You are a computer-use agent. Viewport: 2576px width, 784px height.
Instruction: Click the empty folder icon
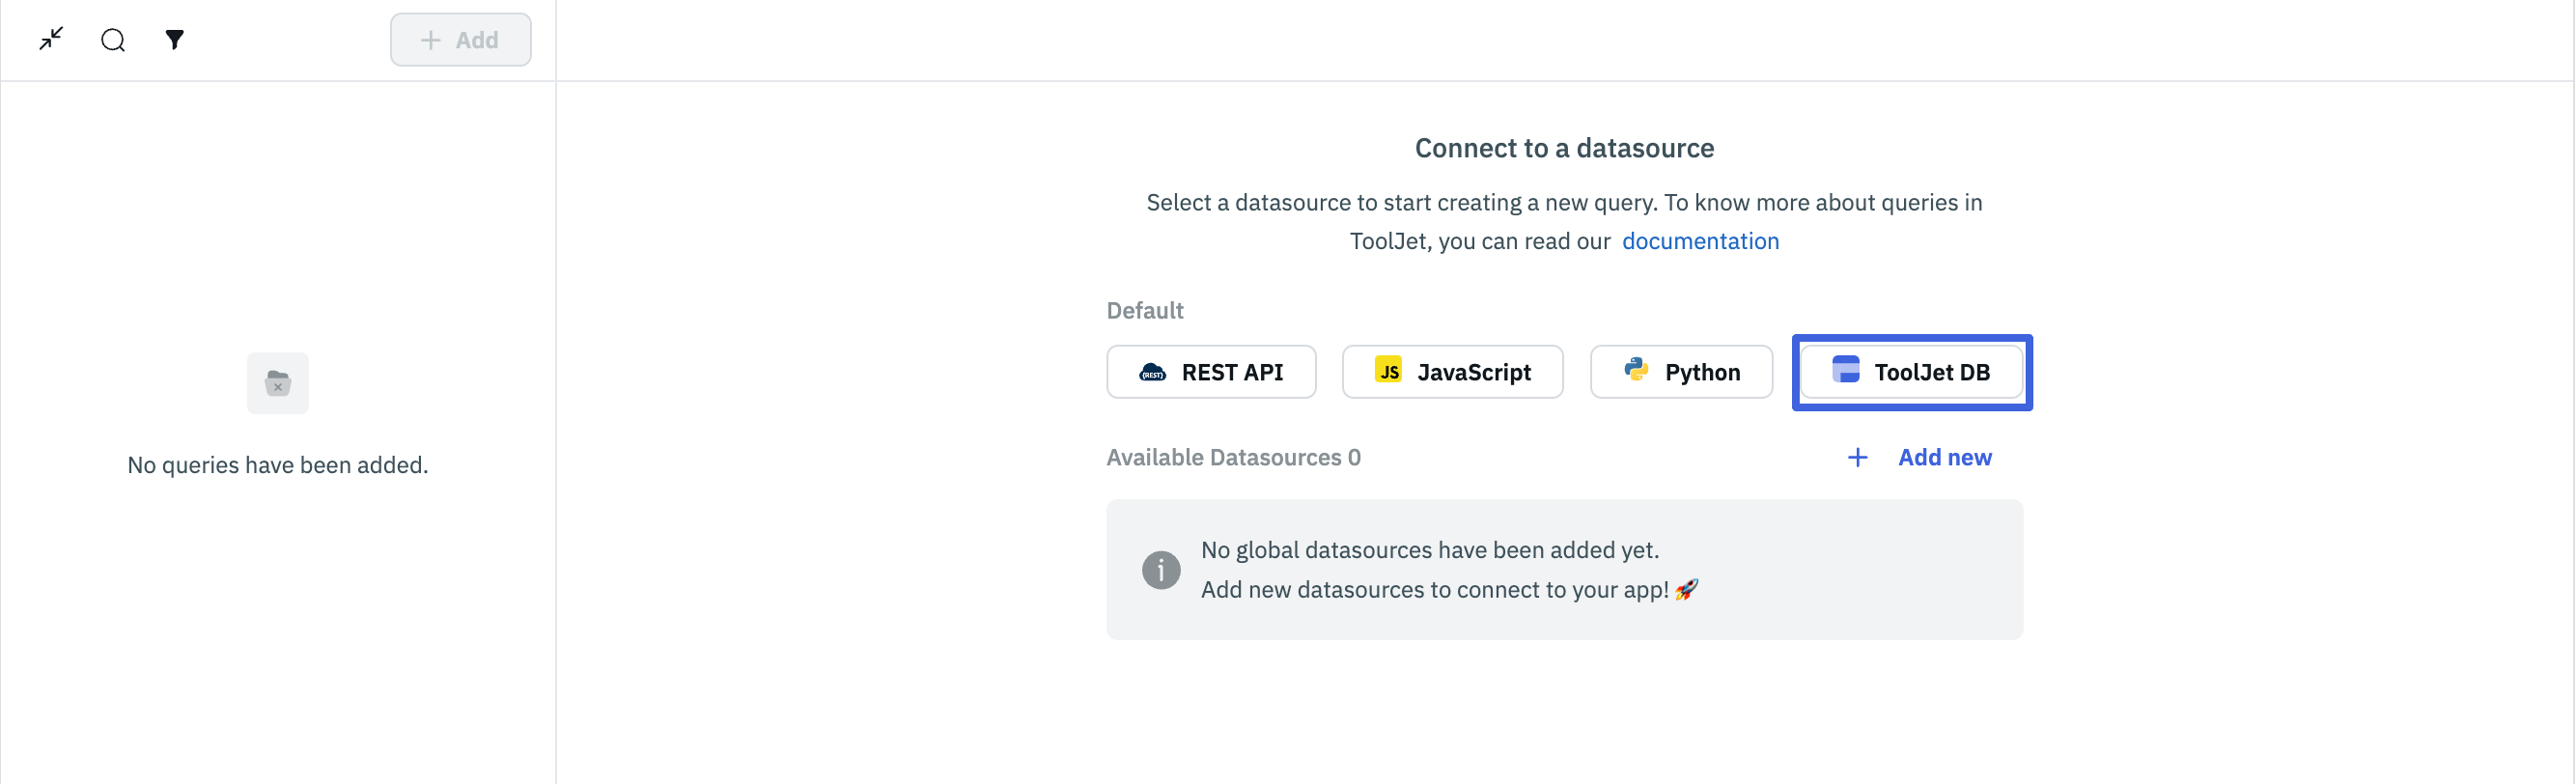(278, 383)
